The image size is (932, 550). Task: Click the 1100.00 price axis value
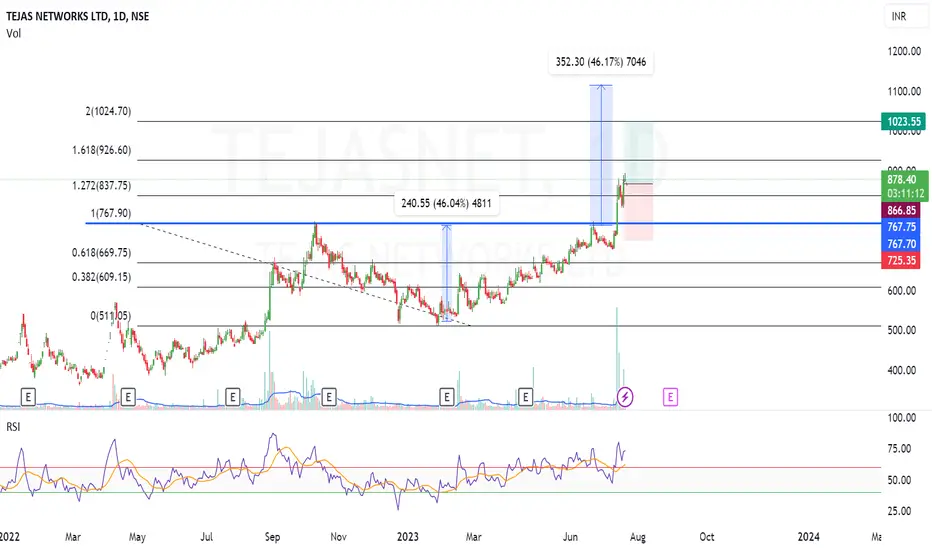click(x=904, y=91)
